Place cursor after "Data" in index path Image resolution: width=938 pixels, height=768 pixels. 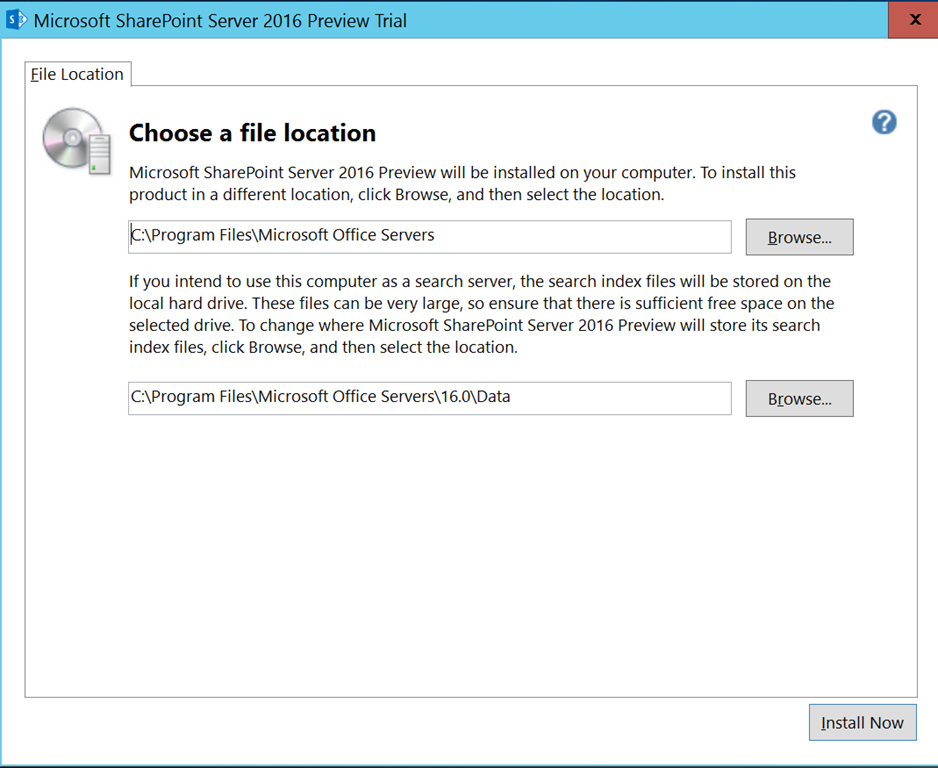pyautogui.click(x=511, y=397)
